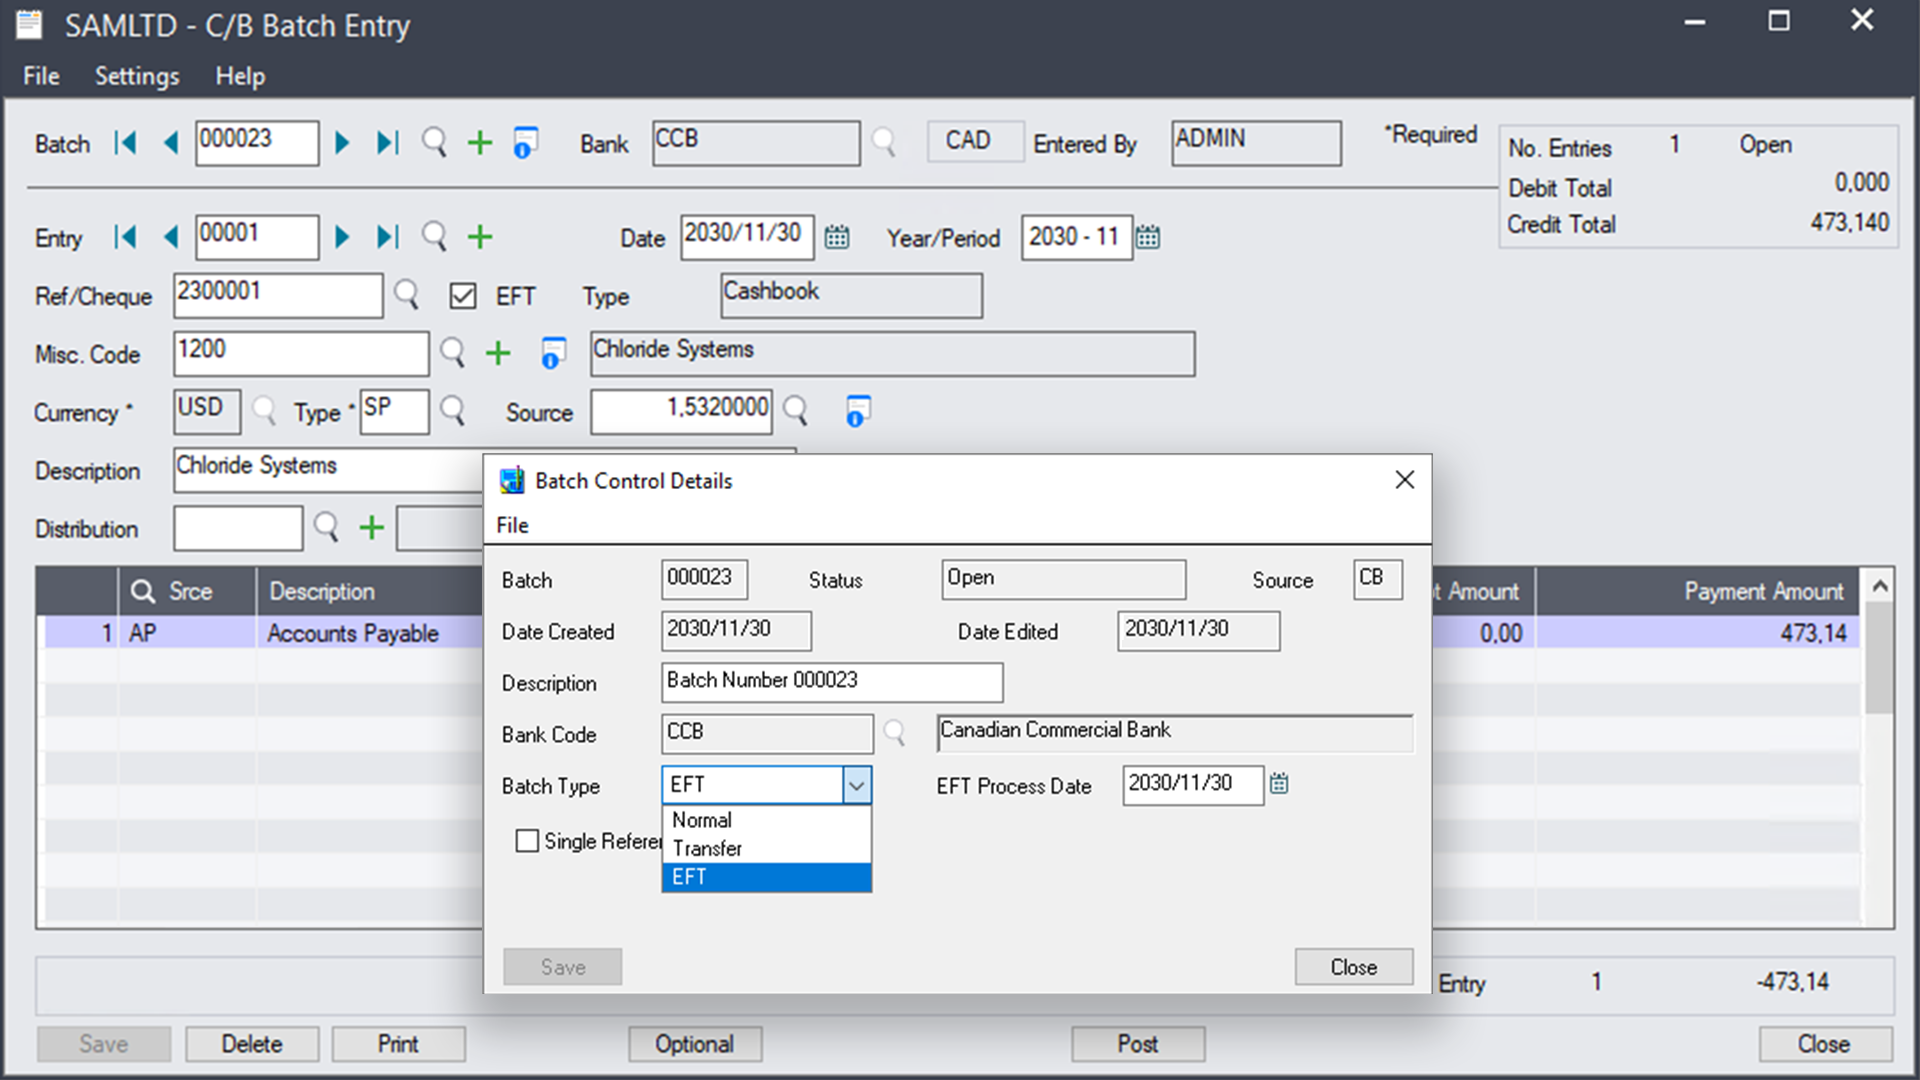Open the batch number Finder
Image resolution: width=1920 pixels, height=1080 pixels.
435,143
